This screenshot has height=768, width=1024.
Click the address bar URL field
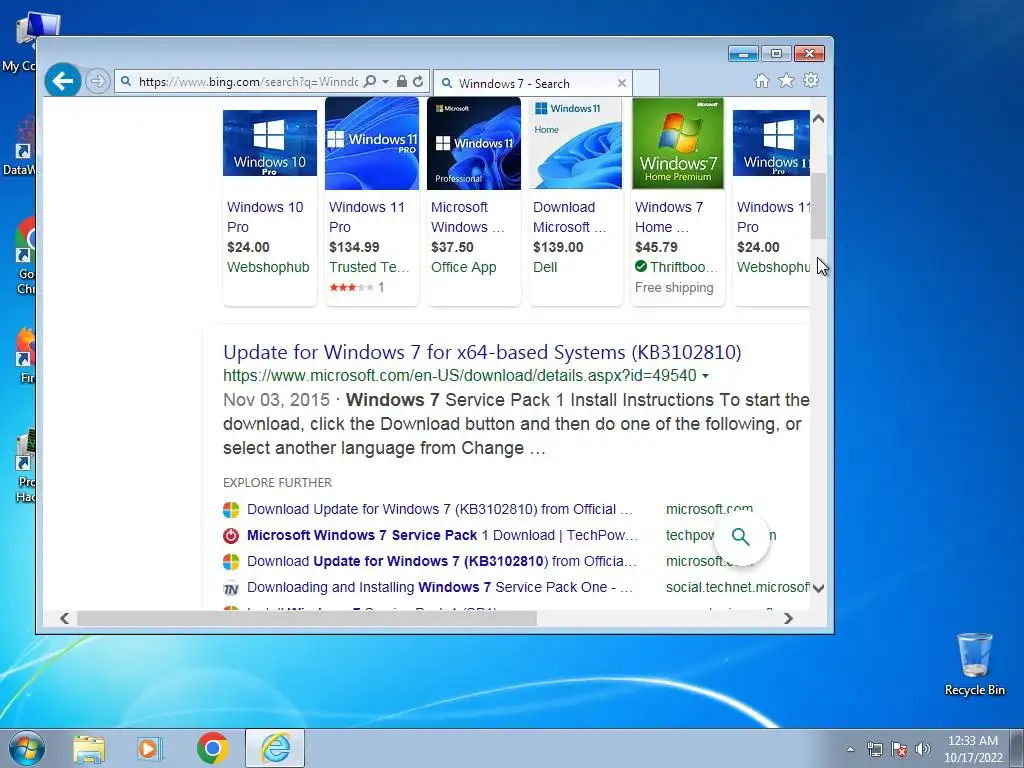(x=248, y=82)
